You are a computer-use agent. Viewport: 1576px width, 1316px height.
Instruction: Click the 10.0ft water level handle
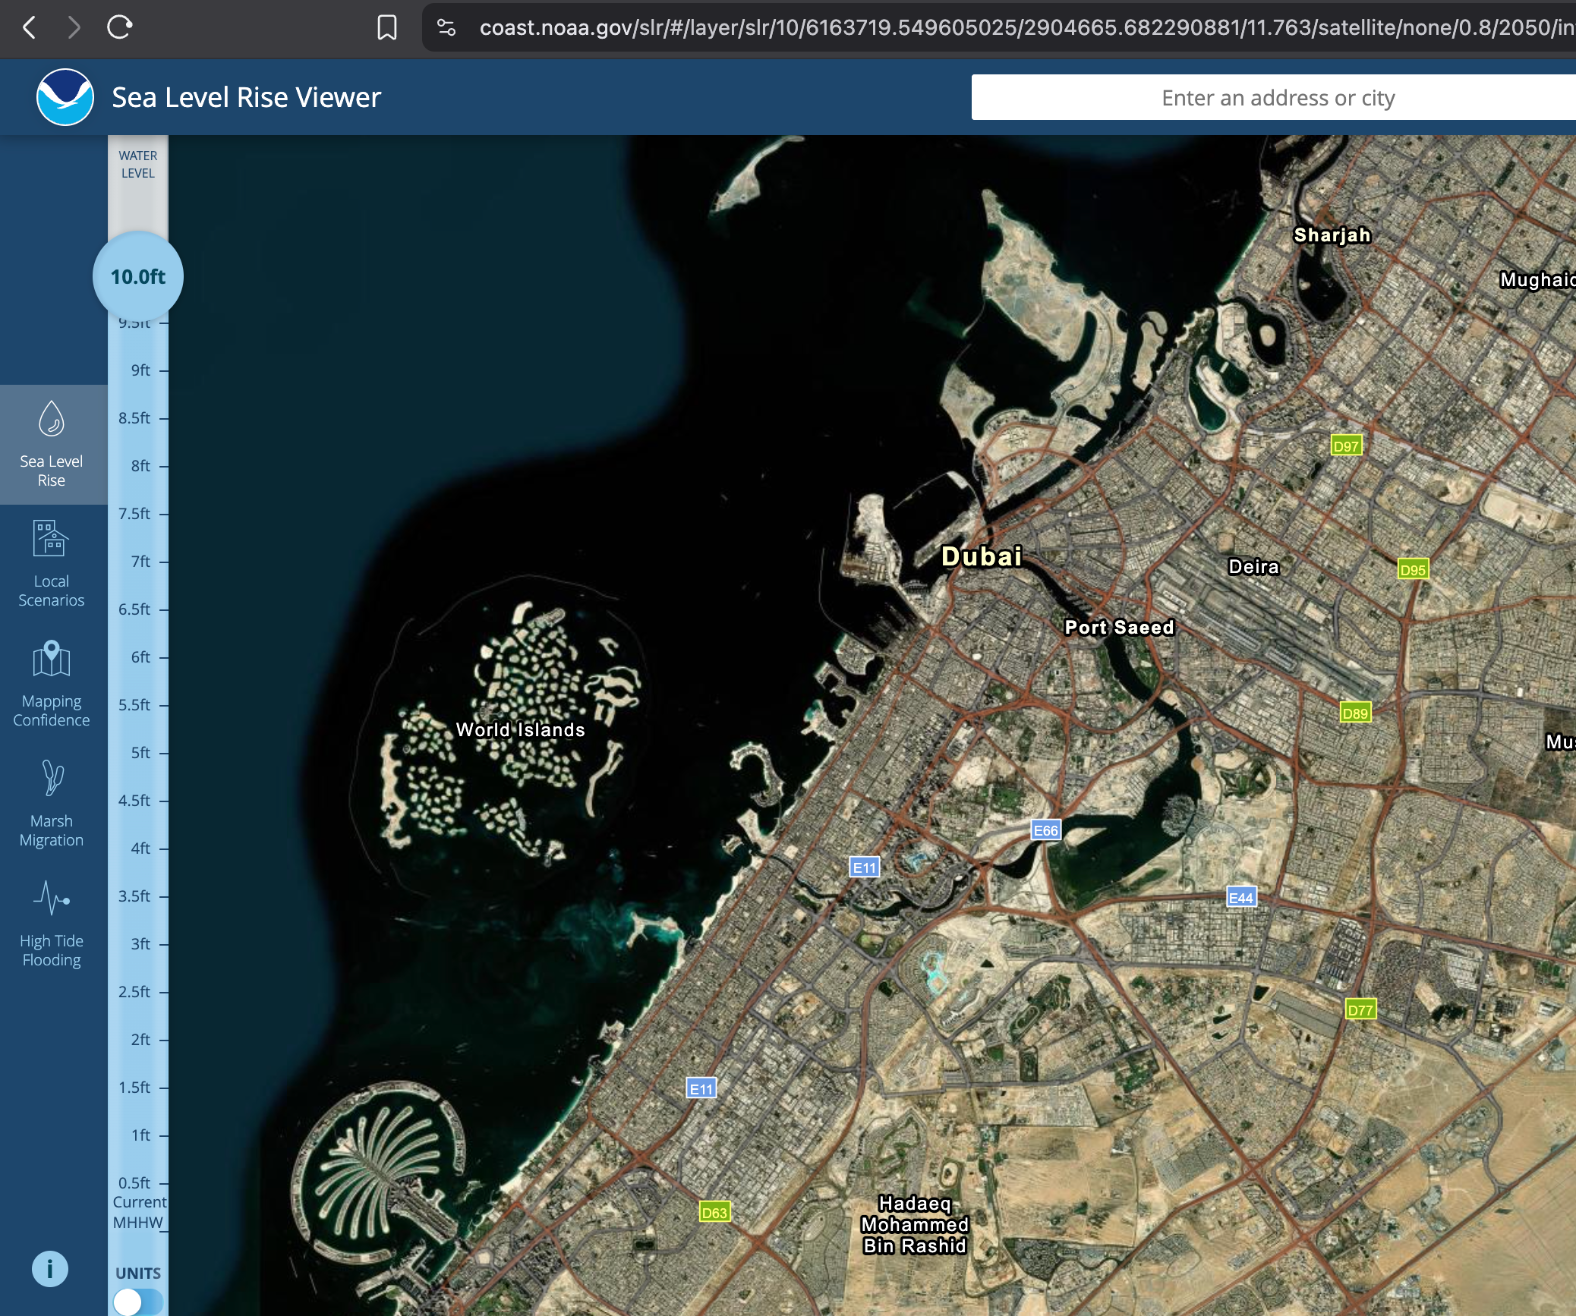tap(138, 277)
